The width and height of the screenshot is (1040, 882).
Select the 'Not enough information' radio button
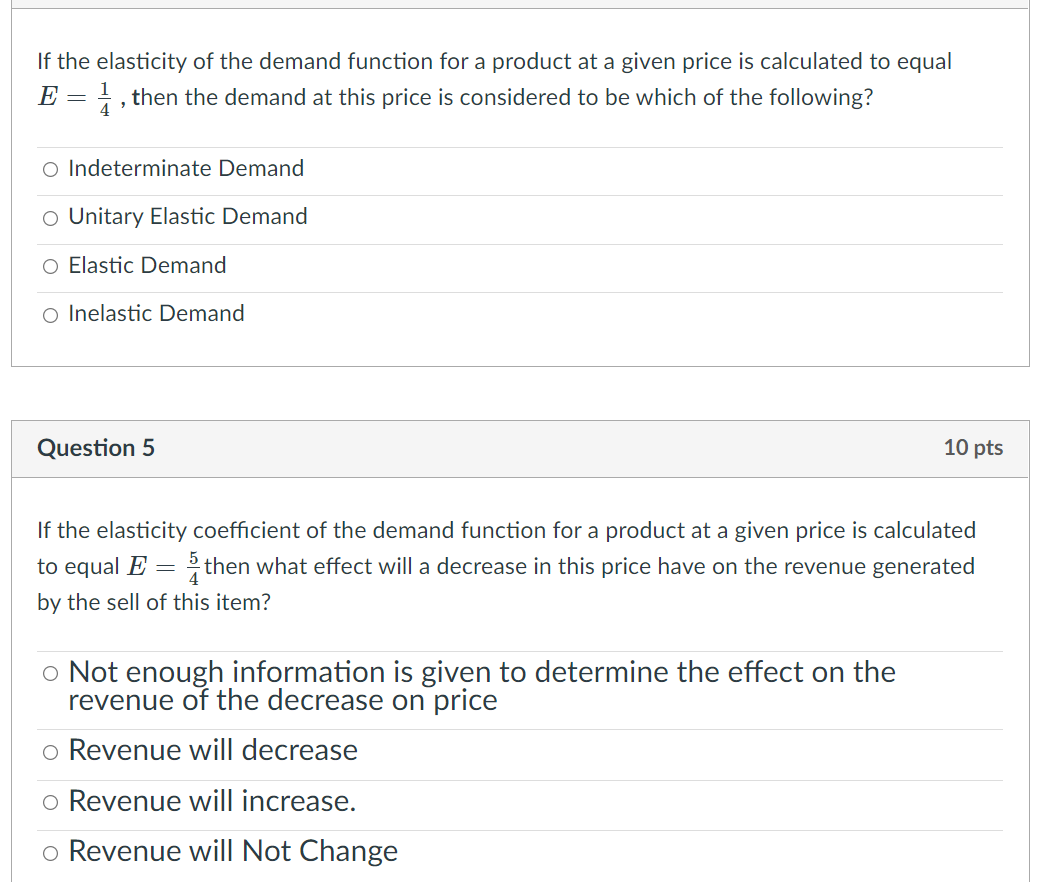pos(50,674)
